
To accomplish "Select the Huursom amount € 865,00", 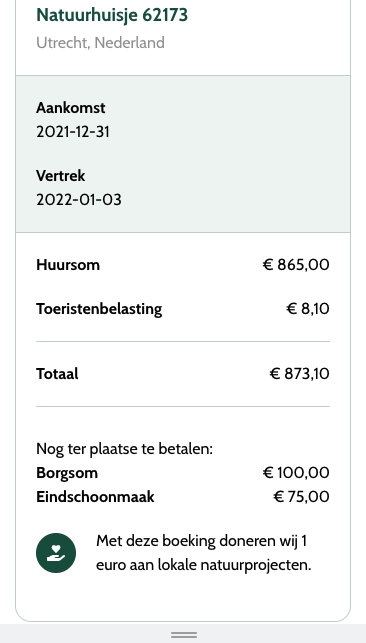I will [x=296, y=265].
